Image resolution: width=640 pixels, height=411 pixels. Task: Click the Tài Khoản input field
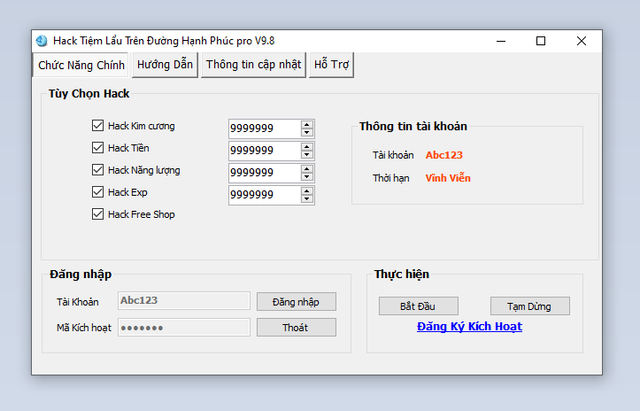pyautogui.click(x=183, y=300)
